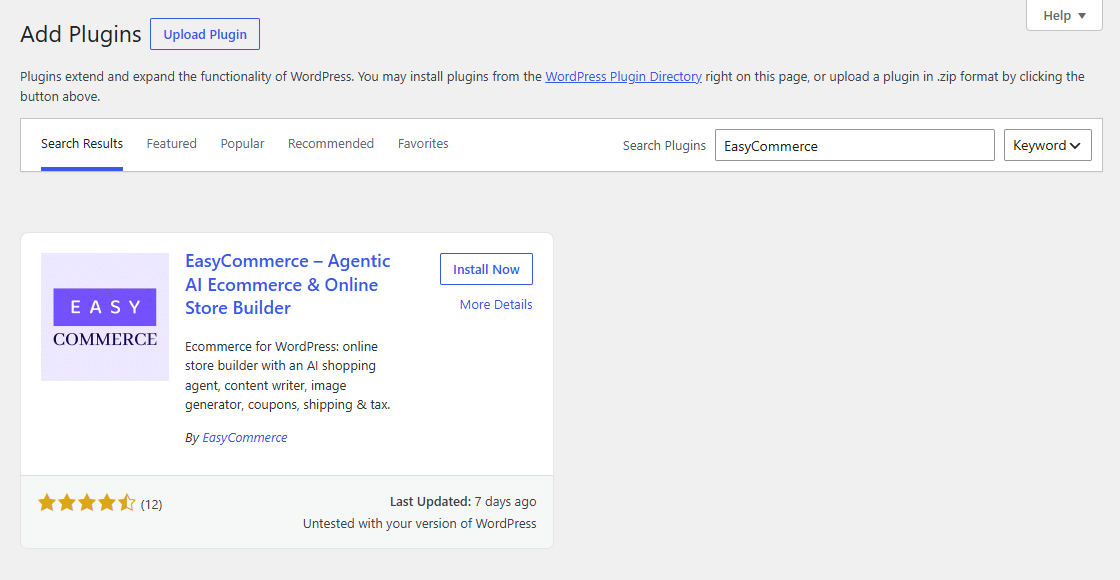Click the 'Last Updated: 7 days ago' text
Viewport: 1120px width, 580px height.
(x=463, y=501)
